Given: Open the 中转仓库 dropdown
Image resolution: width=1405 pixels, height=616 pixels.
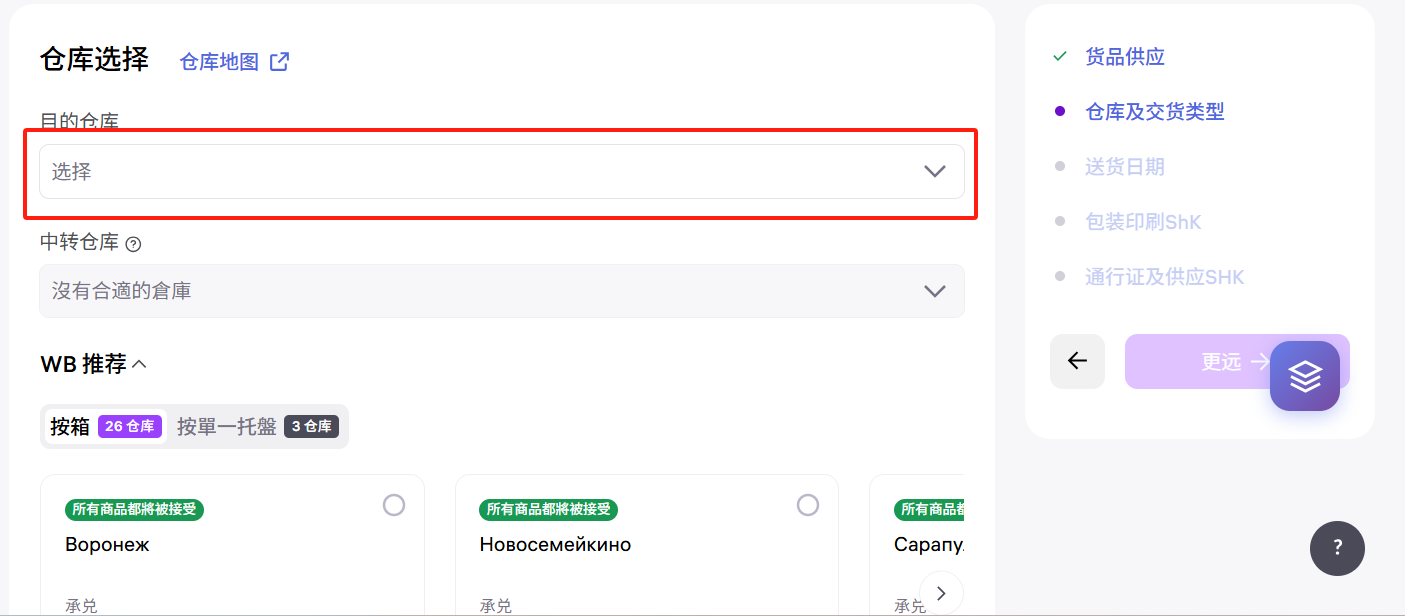Looking at the screenshot, I should 500,291.
